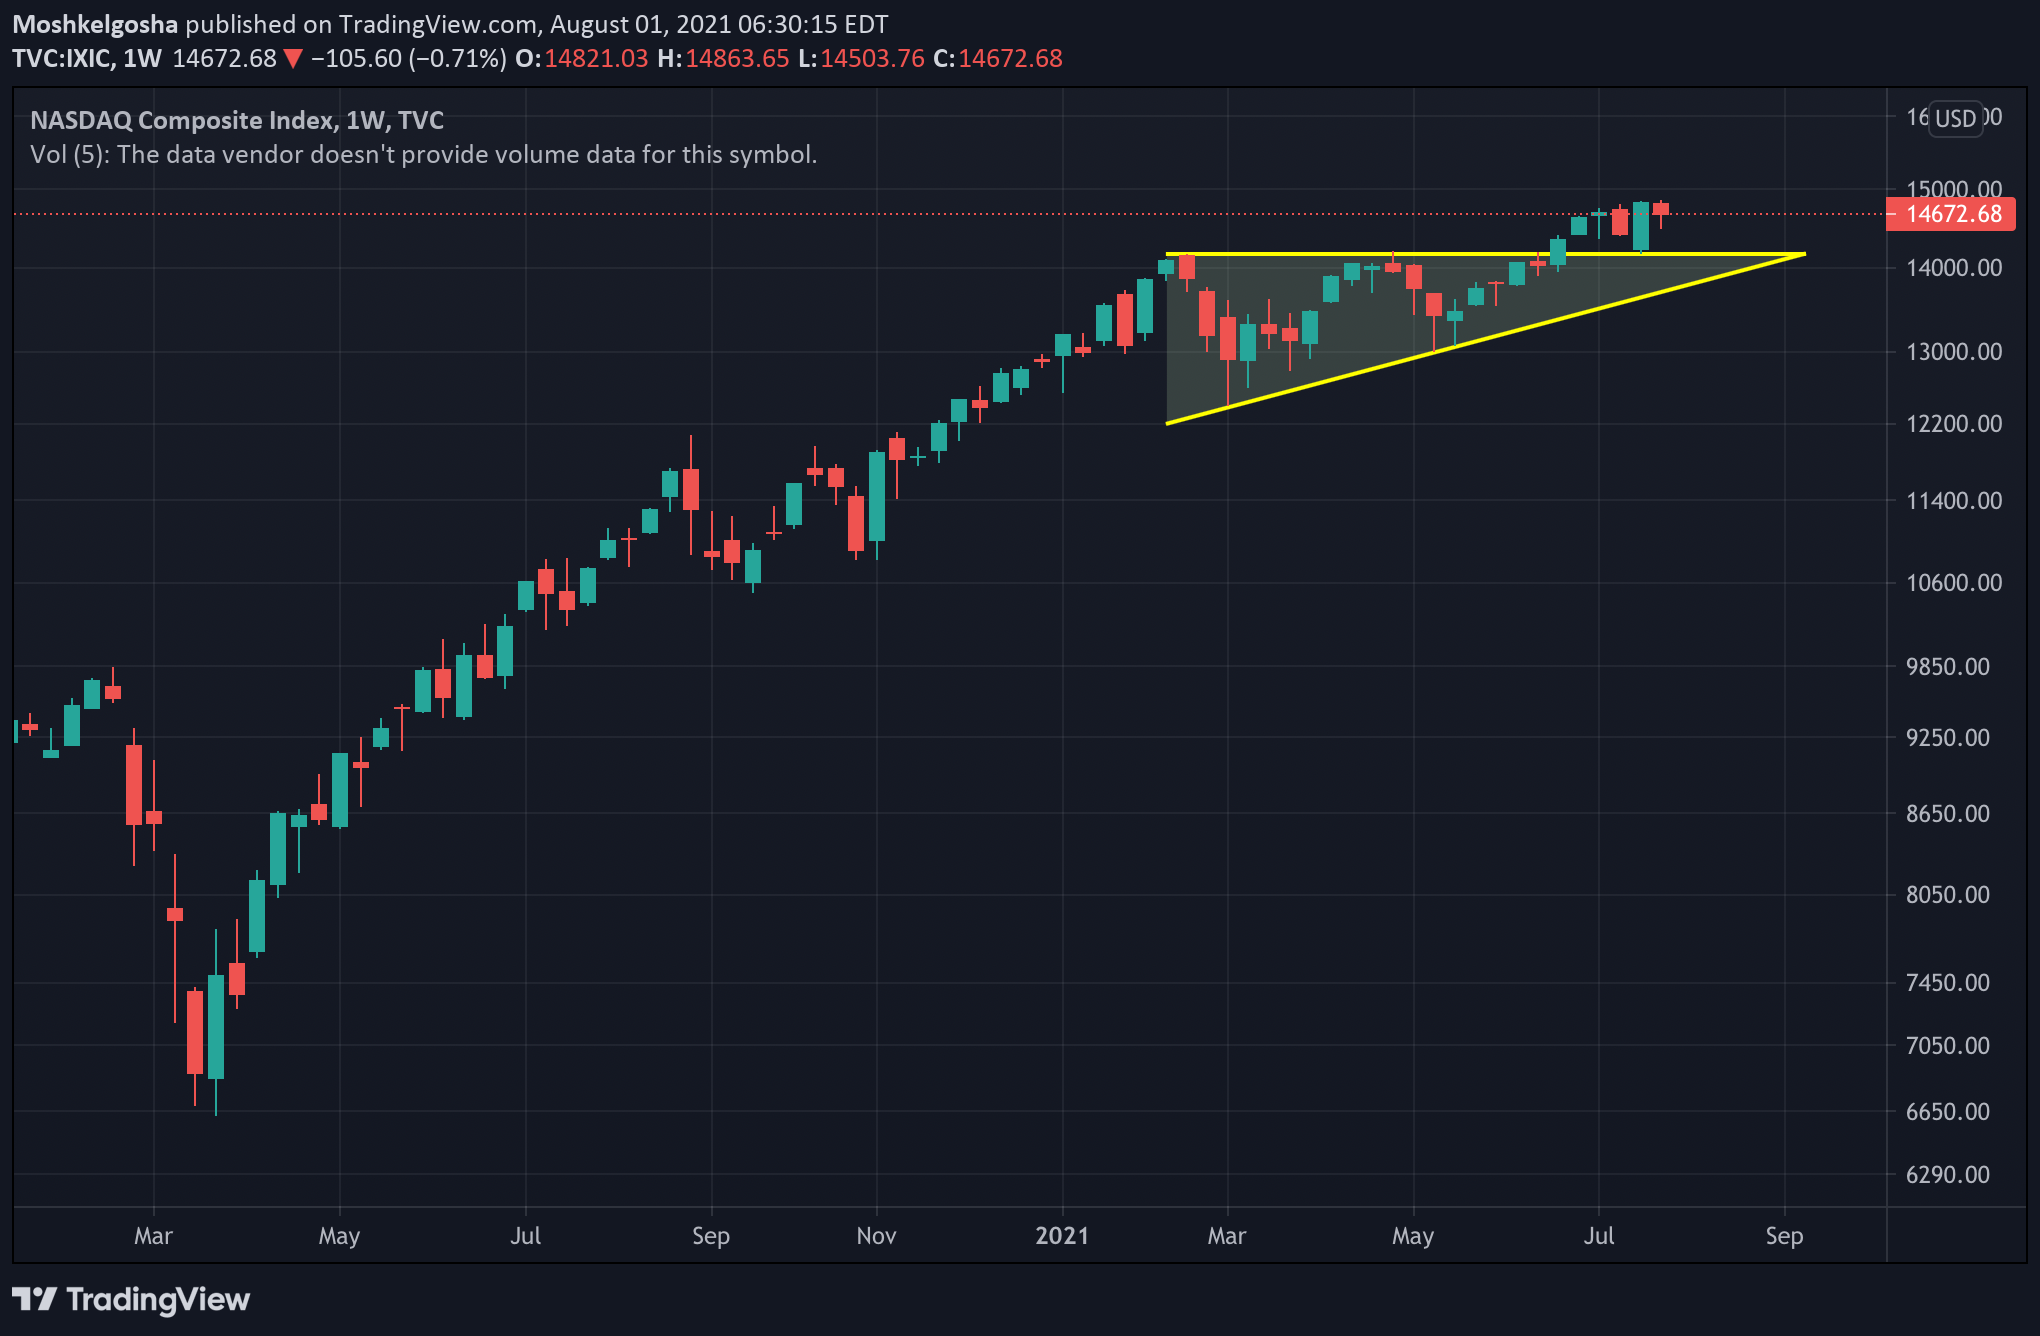Click the 6290.00 price axis label

pos(1948,1175)
